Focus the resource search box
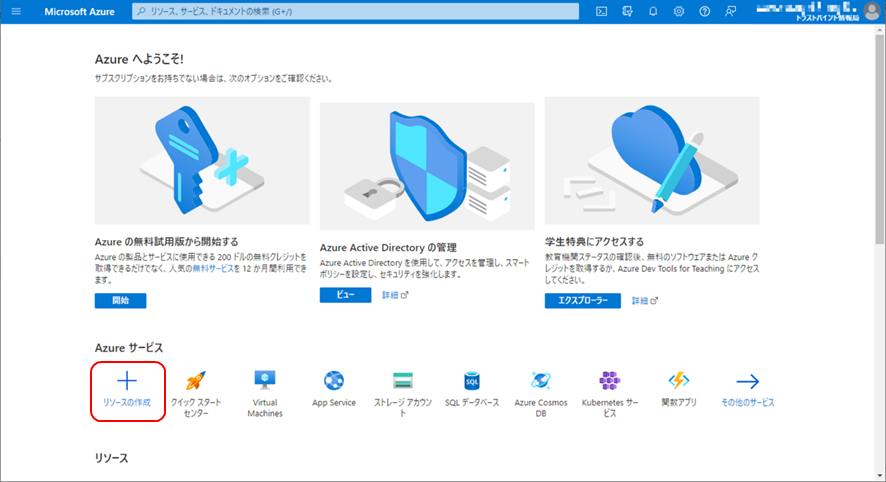The width and height of the screenshot is (886, 482). tap(355, 11)
